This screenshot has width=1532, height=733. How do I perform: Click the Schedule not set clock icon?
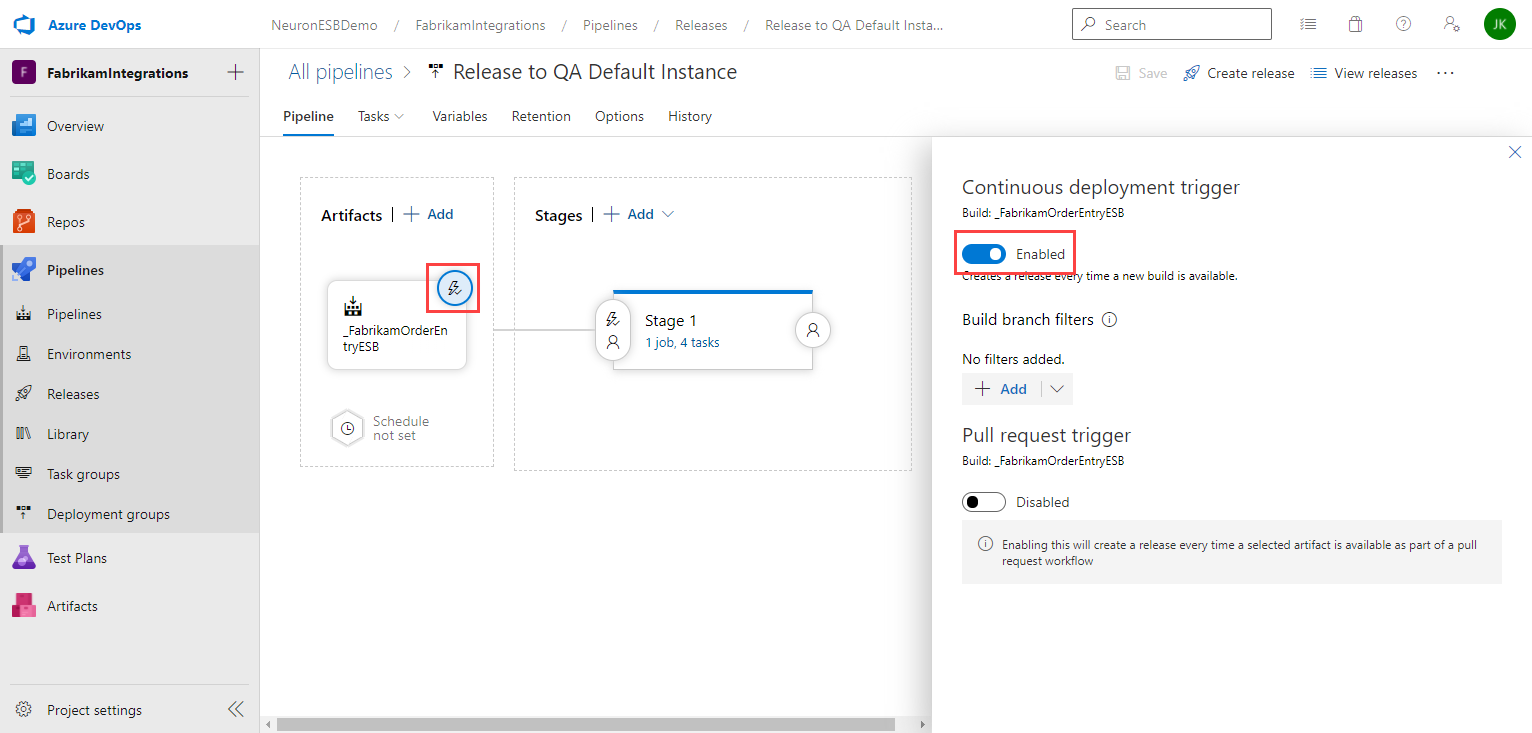tap(347, 428)
